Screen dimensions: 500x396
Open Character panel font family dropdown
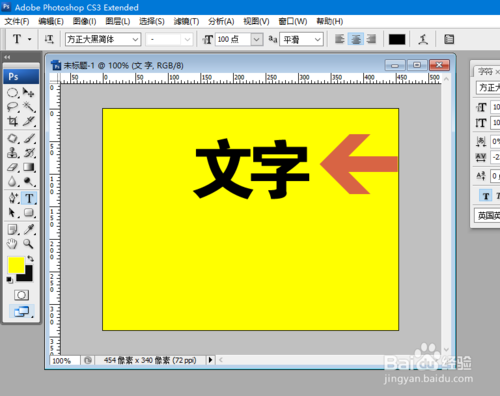[x=488, y=88]
